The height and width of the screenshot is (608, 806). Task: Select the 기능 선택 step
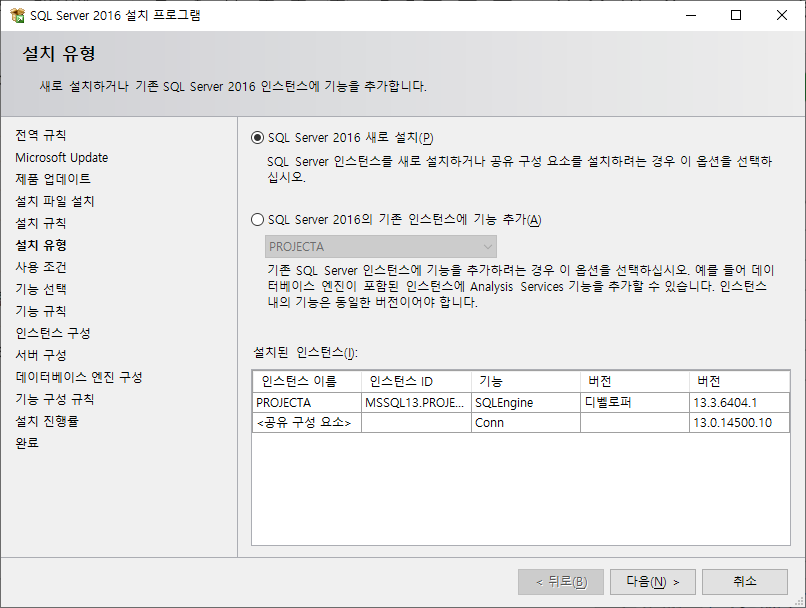[41, 289]
